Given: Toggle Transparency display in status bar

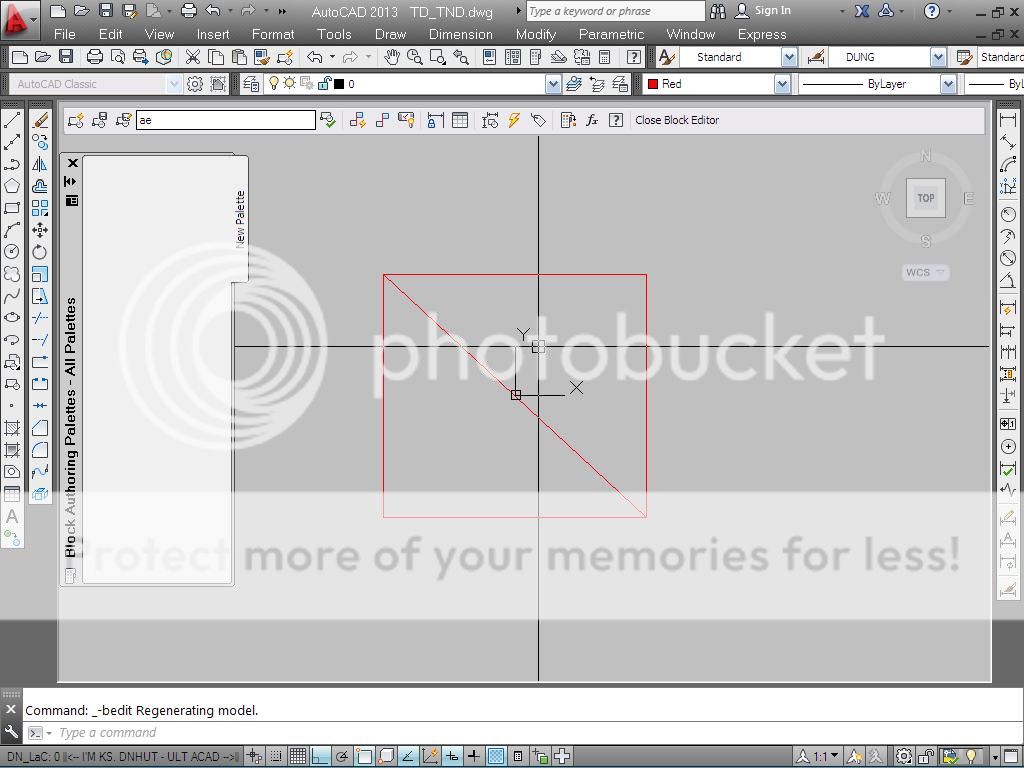Looking at the screenshot, I should [496, 756].
